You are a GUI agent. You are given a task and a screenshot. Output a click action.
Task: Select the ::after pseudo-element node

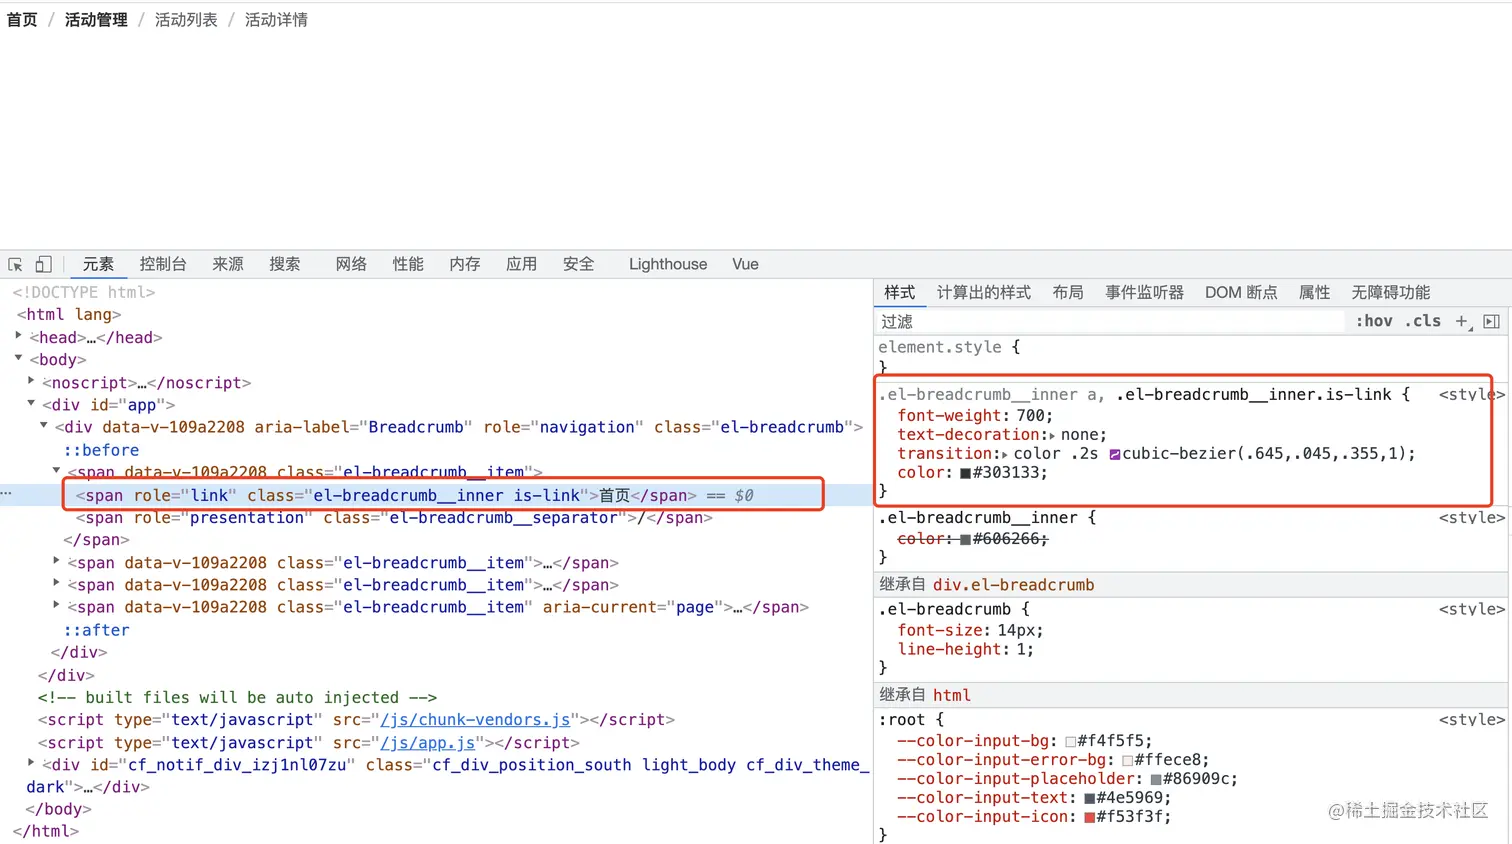pyautogui.click(x=96, y=630)
